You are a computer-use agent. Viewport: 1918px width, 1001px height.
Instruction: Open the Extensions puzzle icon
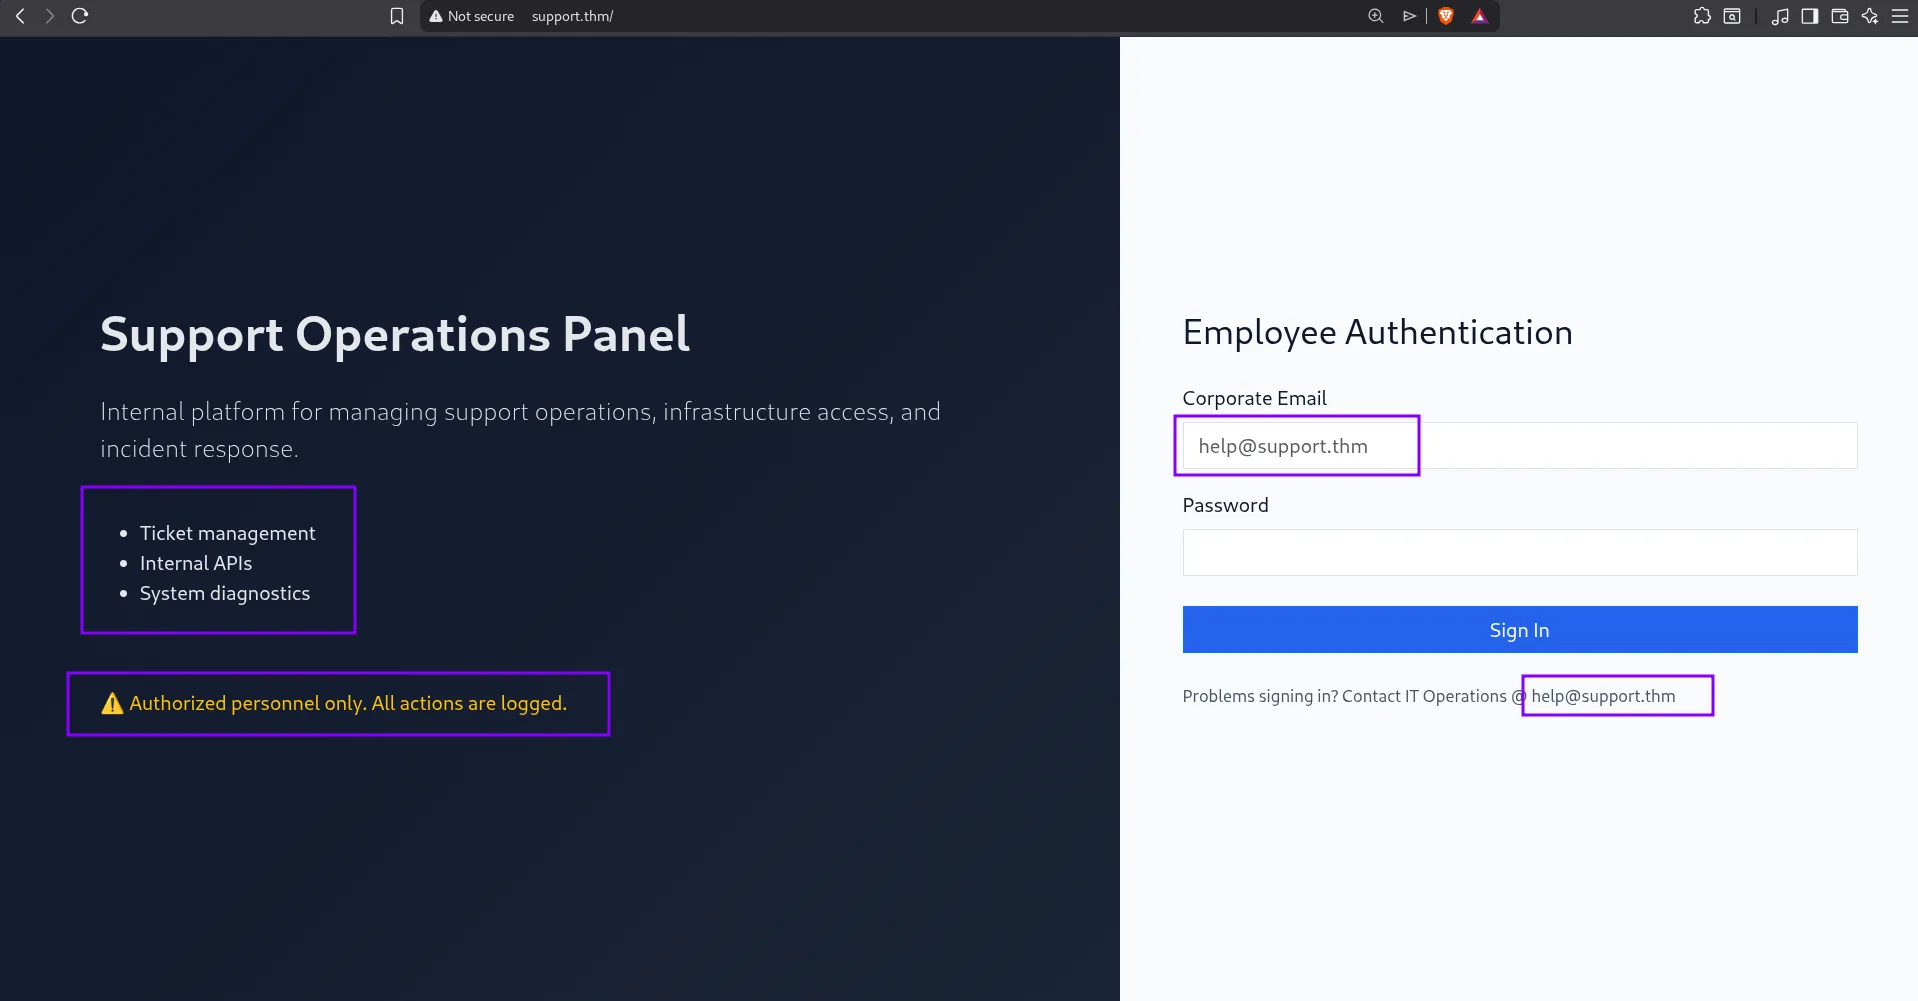coord(1702,16)
